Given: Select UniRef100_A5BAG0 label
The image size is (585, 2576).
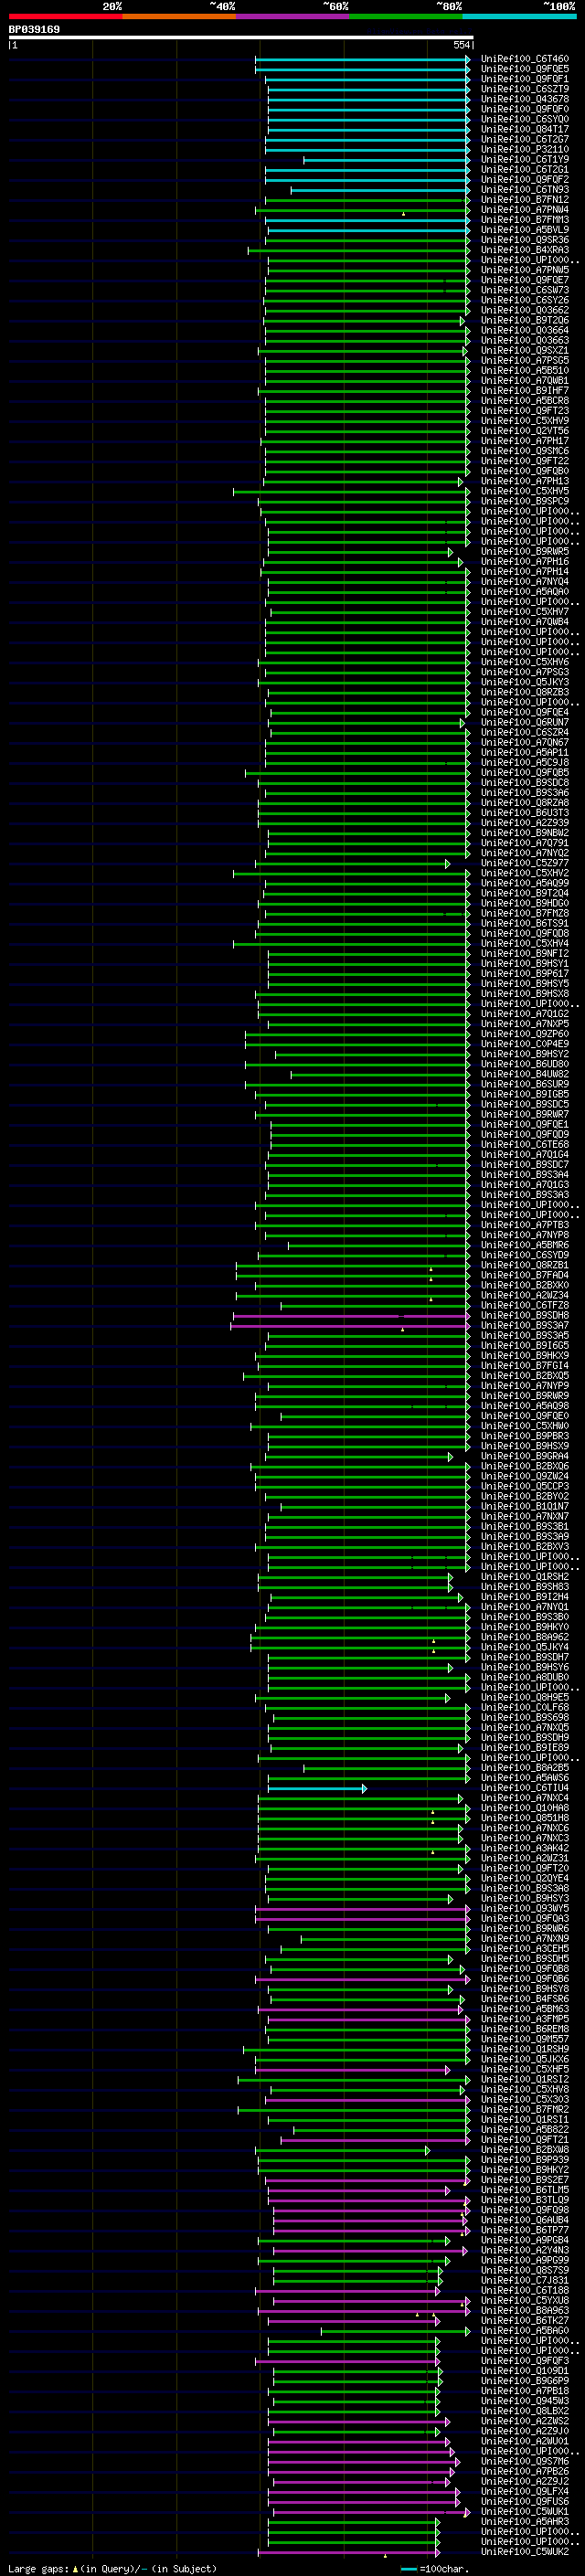Looking at the screenshot, I should click(x=524, y=2331).
